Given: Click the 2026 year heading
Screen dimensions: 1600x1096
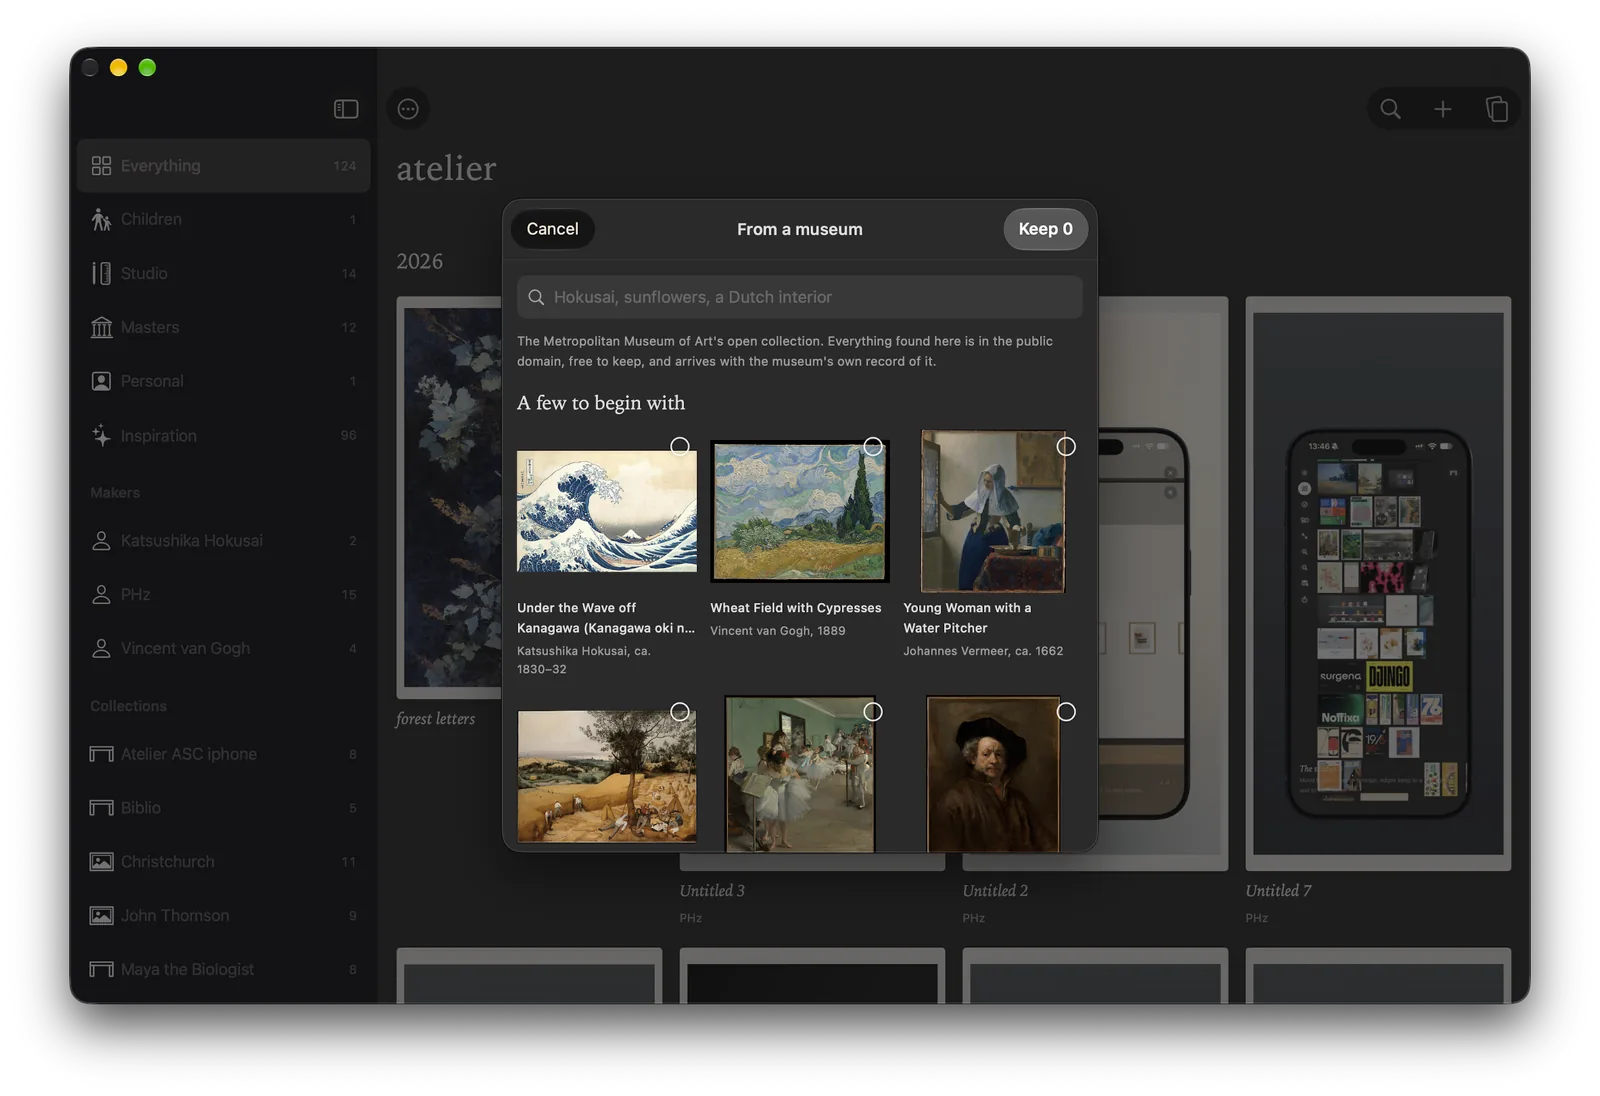Looking at the screenshot, I should click(420, 261).
